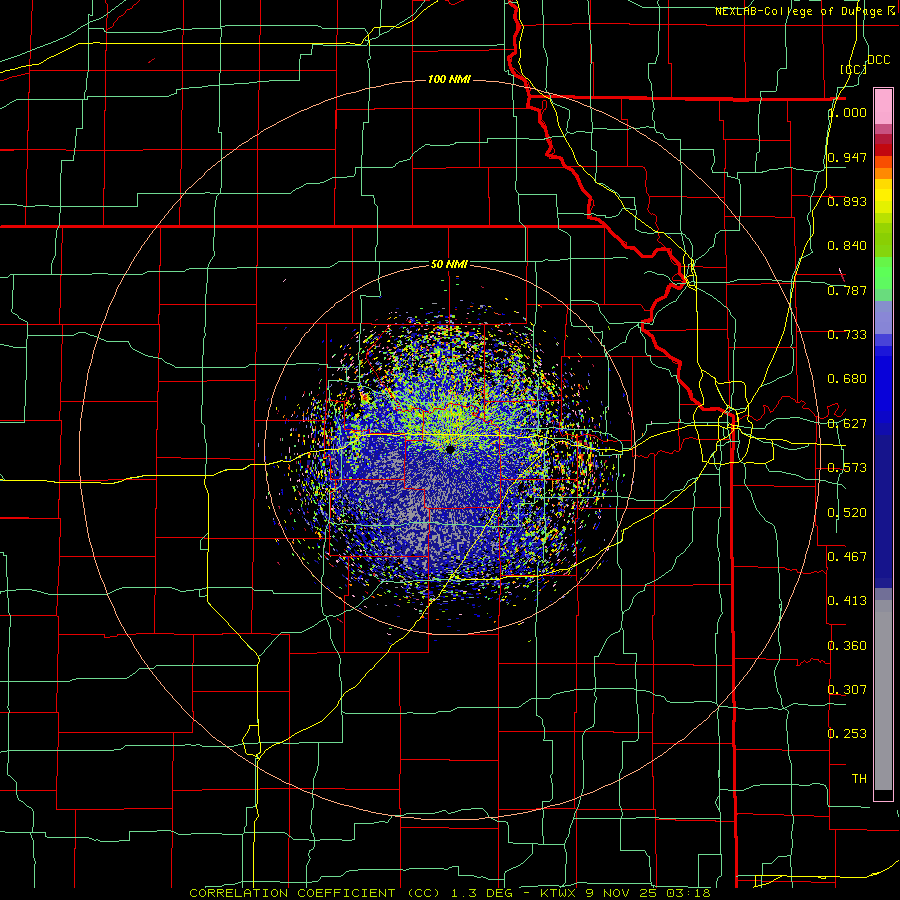This screenshot has width=900, height=900.
Task: Click the lavender swatch in the color scale
Action: click(883, 317)
